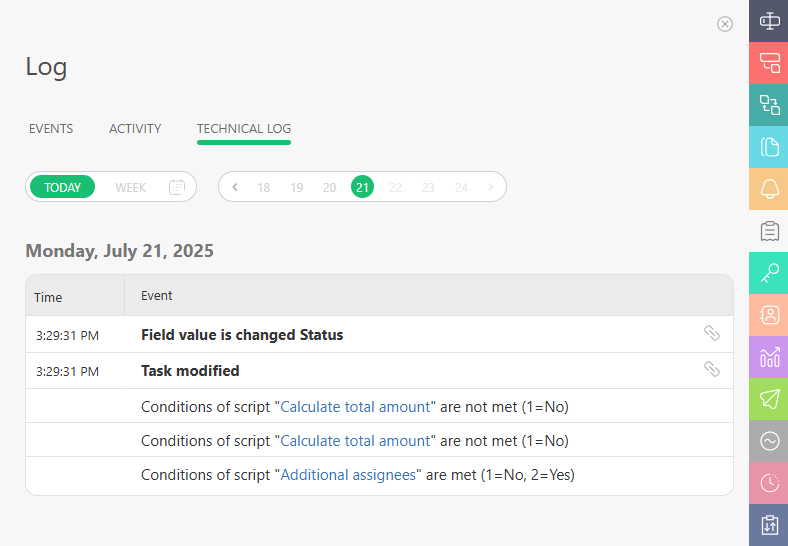Switch to the WEEK toggle option
Image resolution: width=788 pixels, height=546 pixels.
click(x=130, y=188)
